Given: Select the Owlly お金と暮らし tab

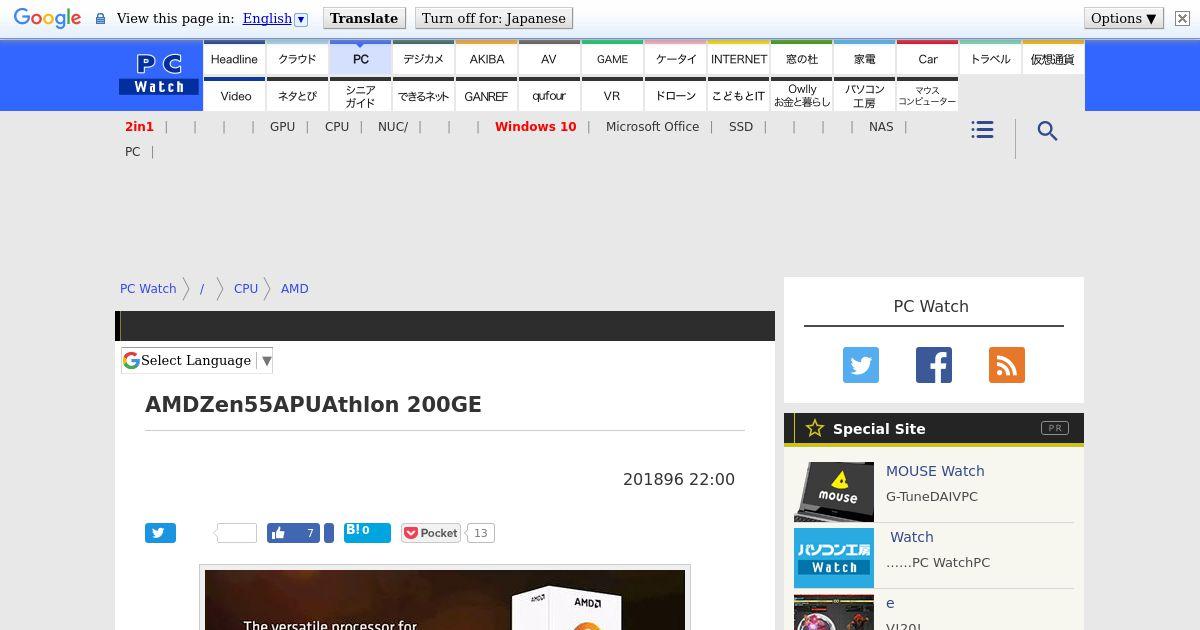Looking at the screenshot, I should 802,96.
